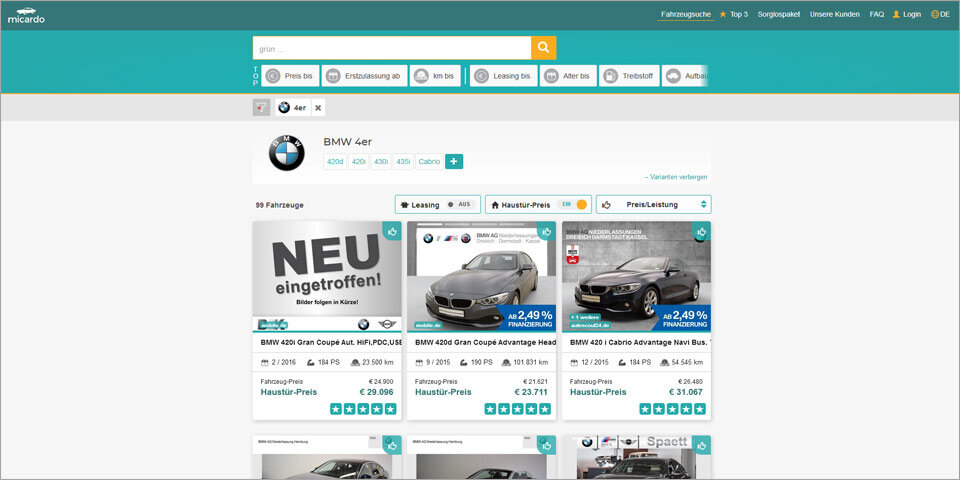The image size is (960, 480).
Task: Click the search input field
Action: click(x=392, y=48)
